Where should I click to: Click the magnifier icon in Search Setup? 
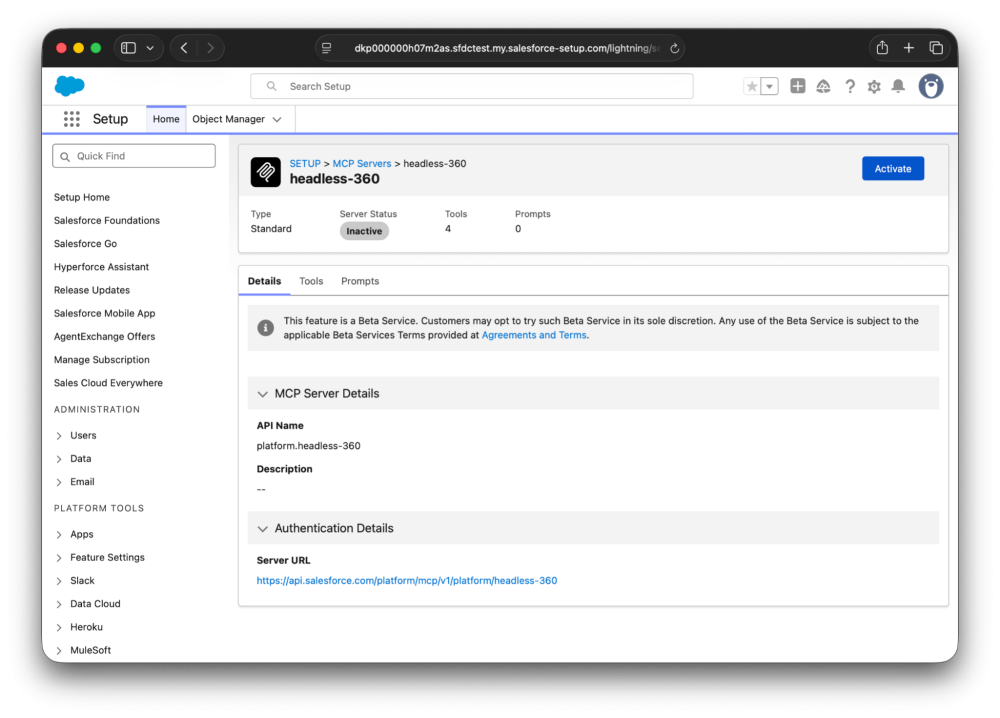click(271, 86)
